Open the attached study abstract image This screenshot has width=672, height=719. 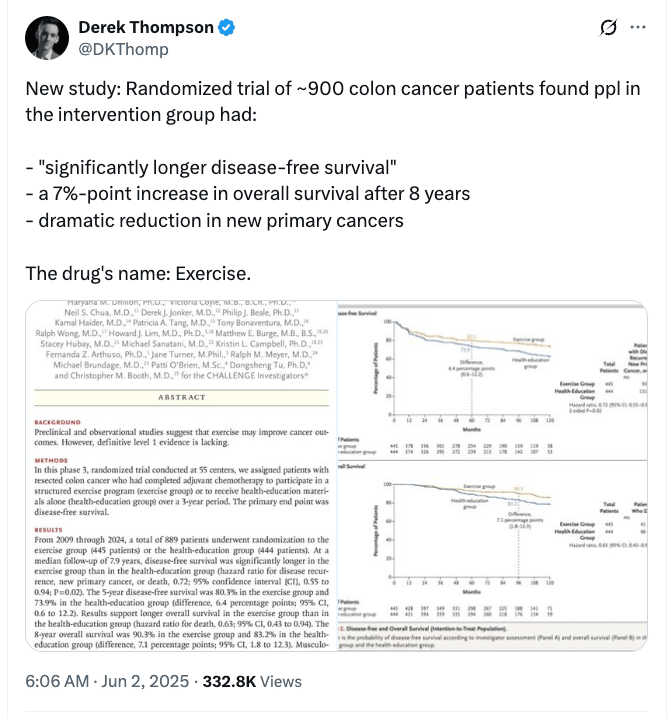[x=182, y=476]
